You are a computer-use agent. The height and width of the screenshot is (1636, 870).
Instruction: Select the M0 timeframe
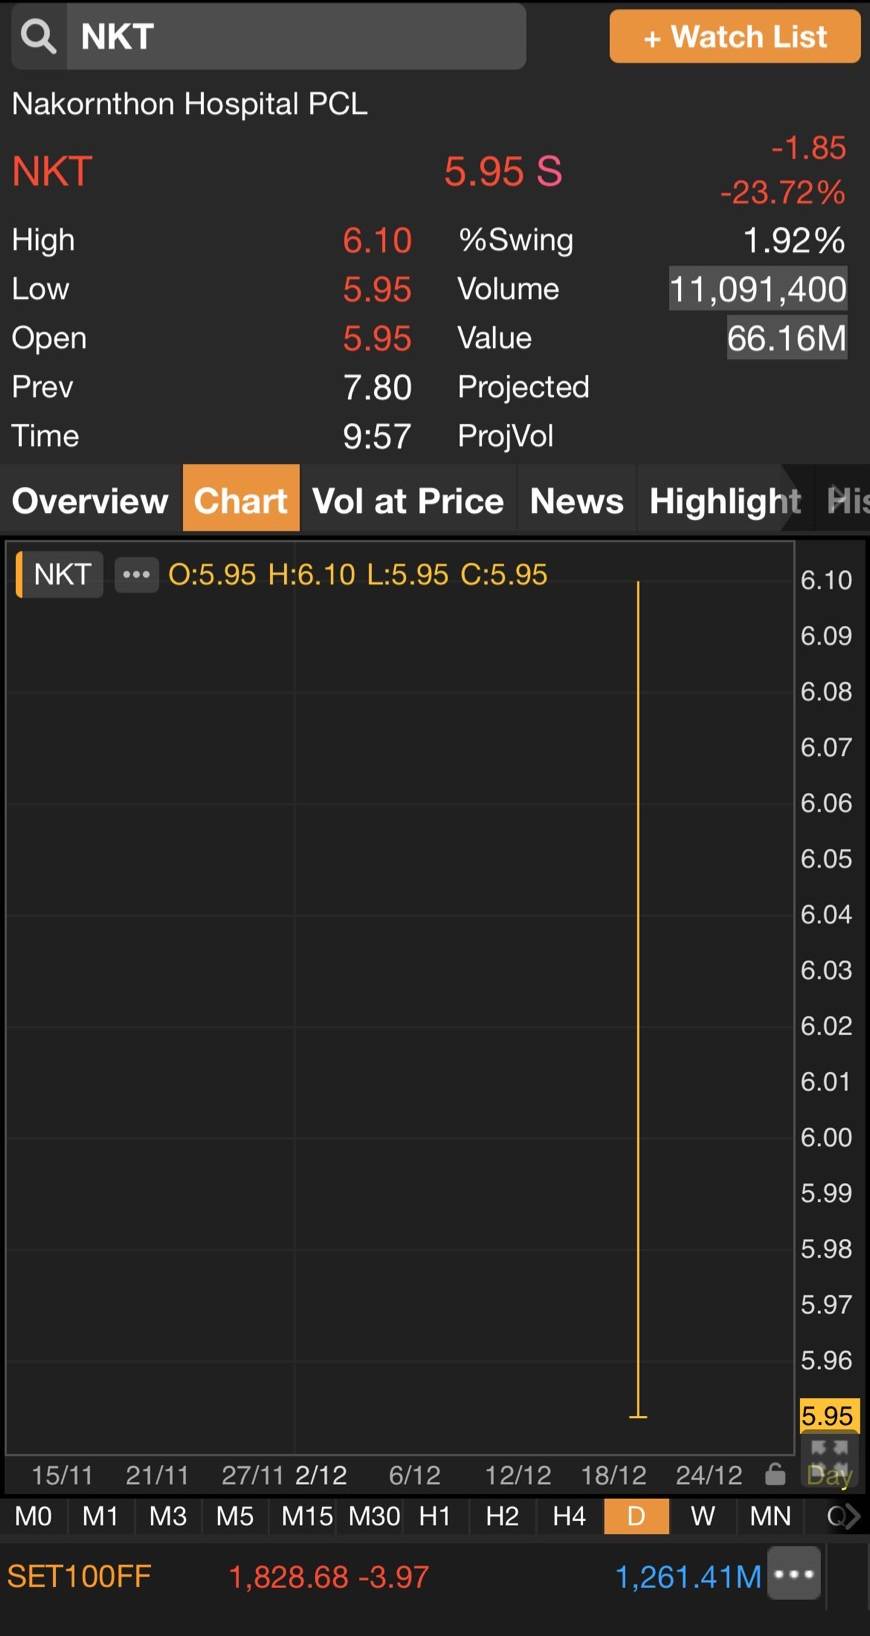33,1516
